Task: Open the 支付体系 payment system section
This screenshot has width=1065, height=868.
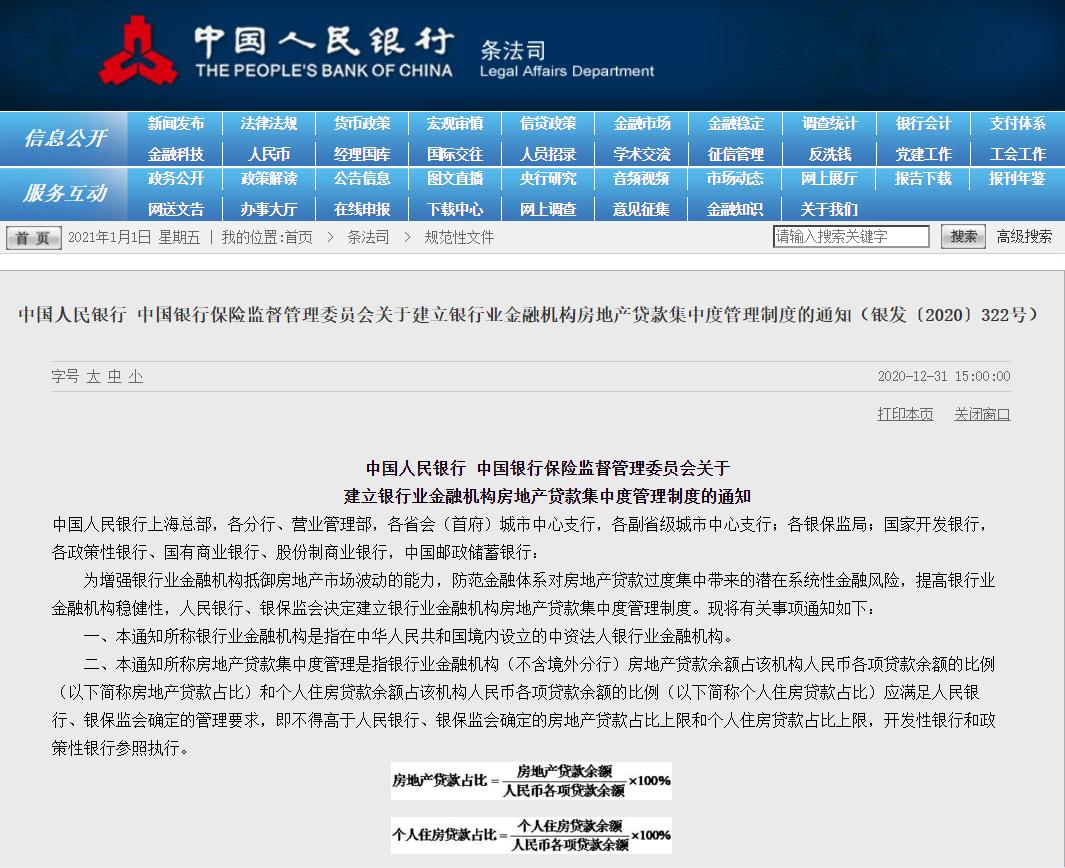Action: (1016, 123)
